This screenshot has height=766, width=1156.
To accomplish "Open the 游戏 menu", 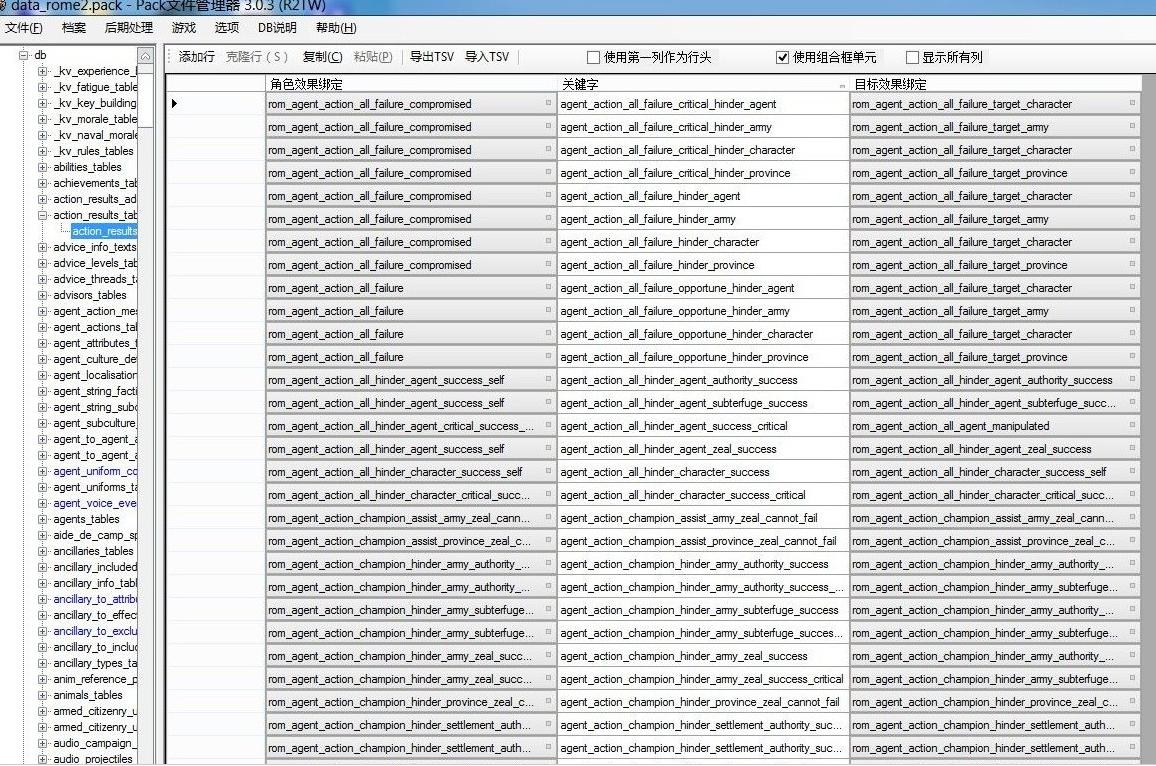I will coord(184,28).
